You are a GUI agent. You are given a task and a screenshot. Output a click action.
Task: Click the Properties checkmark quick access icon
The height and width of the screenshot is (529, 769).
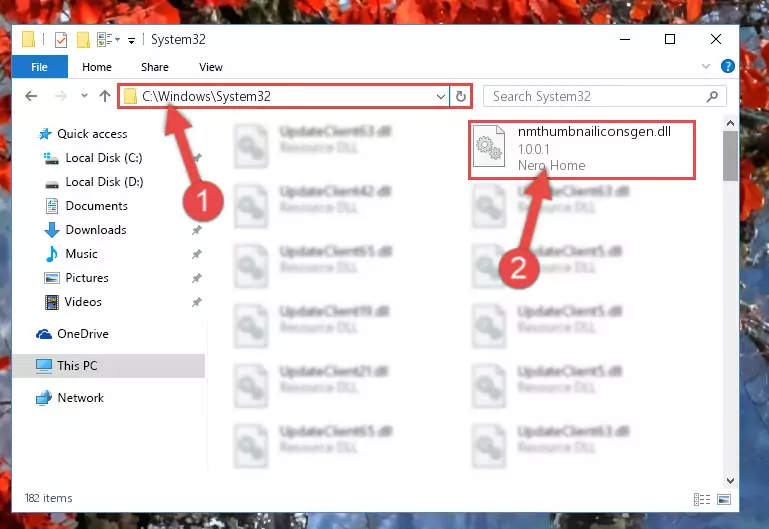click(61, 39)
